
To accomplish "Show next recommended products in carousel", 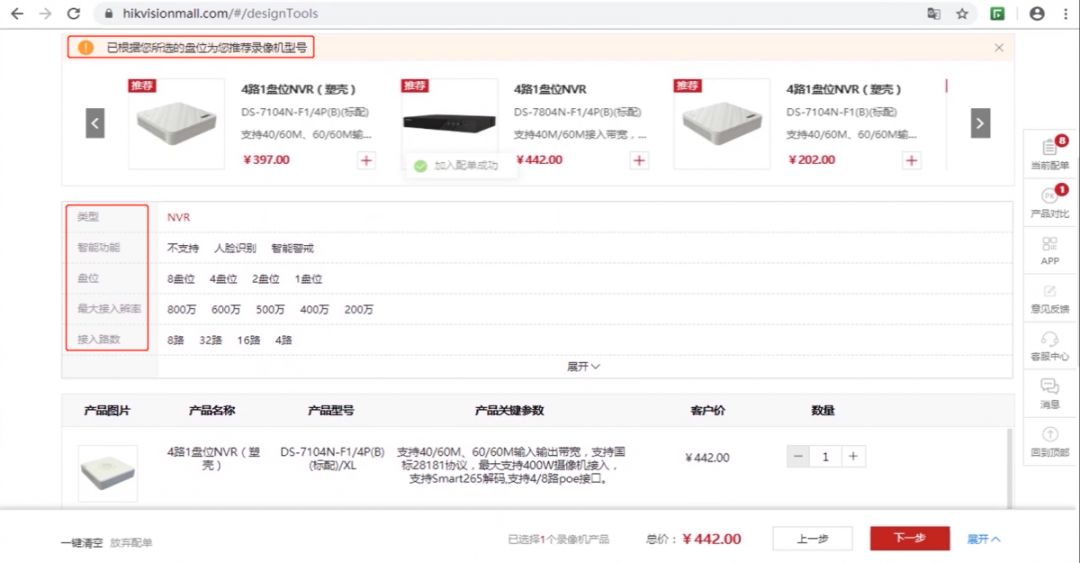I will pyautogui.click(x=980, y=123).
